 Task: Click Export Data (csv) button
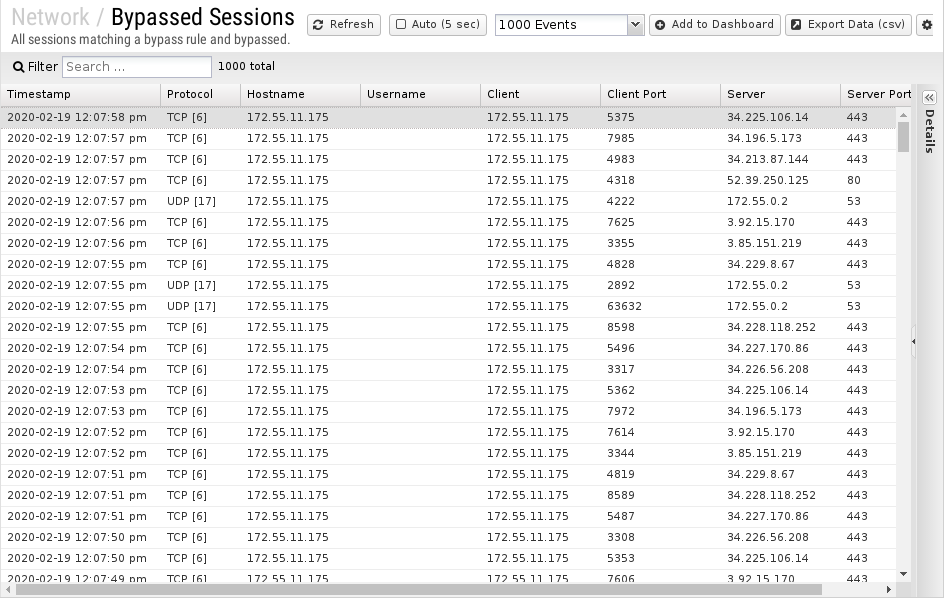click(848, 25)
